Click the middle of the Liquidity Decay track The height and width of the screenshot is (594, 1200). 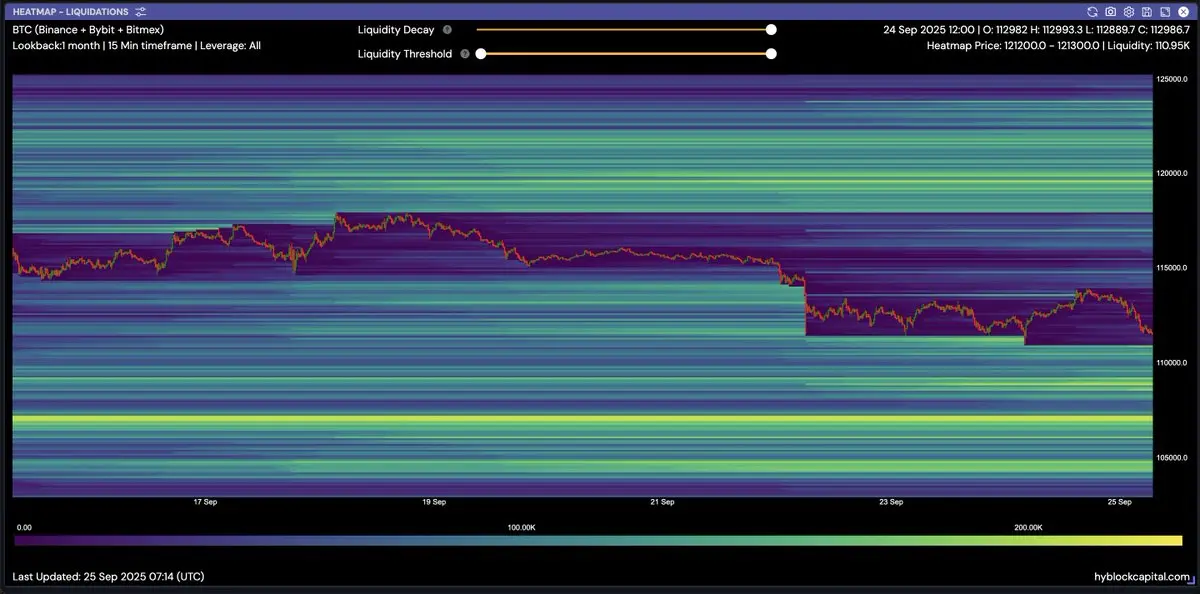pyautogui.click(x=624, y=30)
